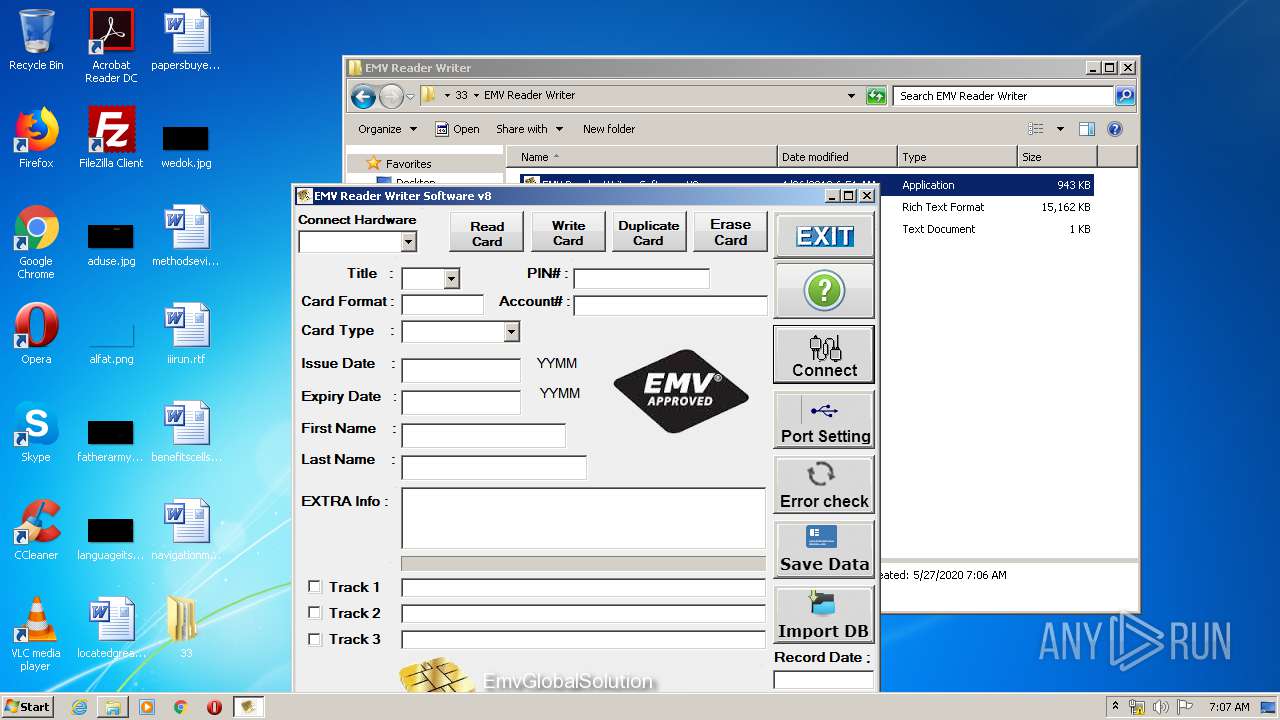1280x720 pixels.
Task: Open CCleaner desktop icon
Action: 36,530
